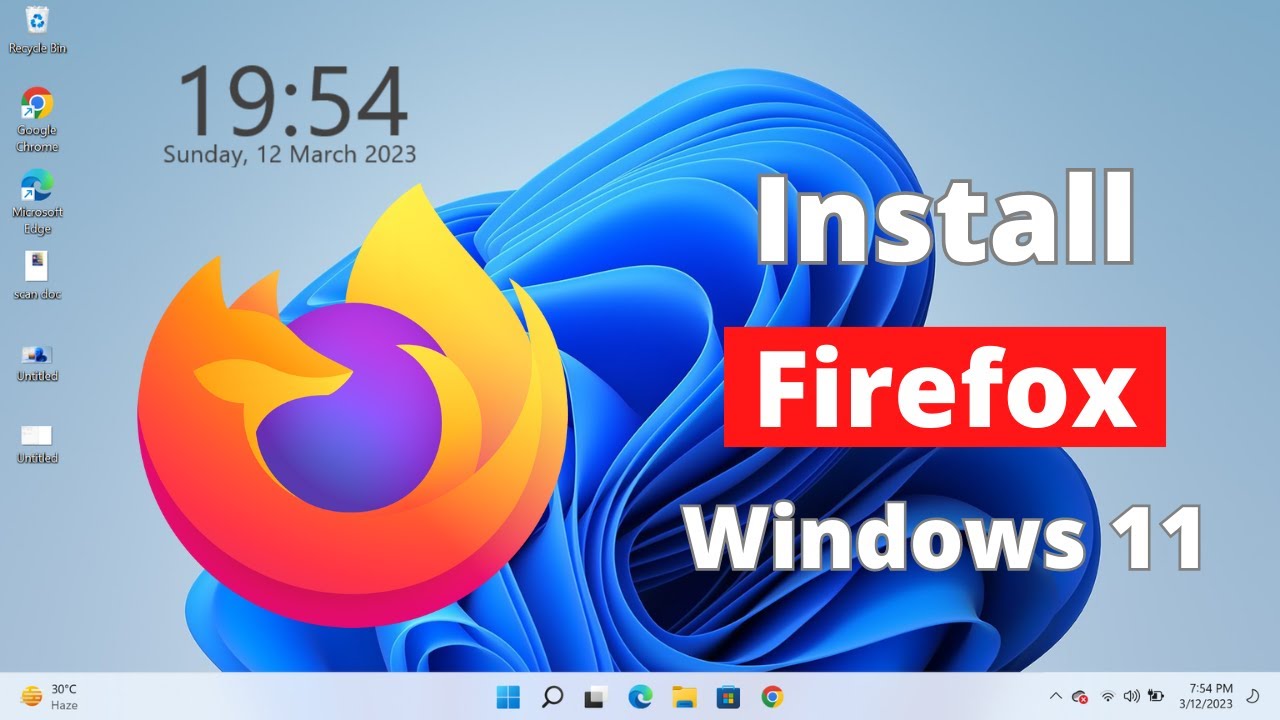Open File Explorer from the taskbar

[x=684, y=697]
